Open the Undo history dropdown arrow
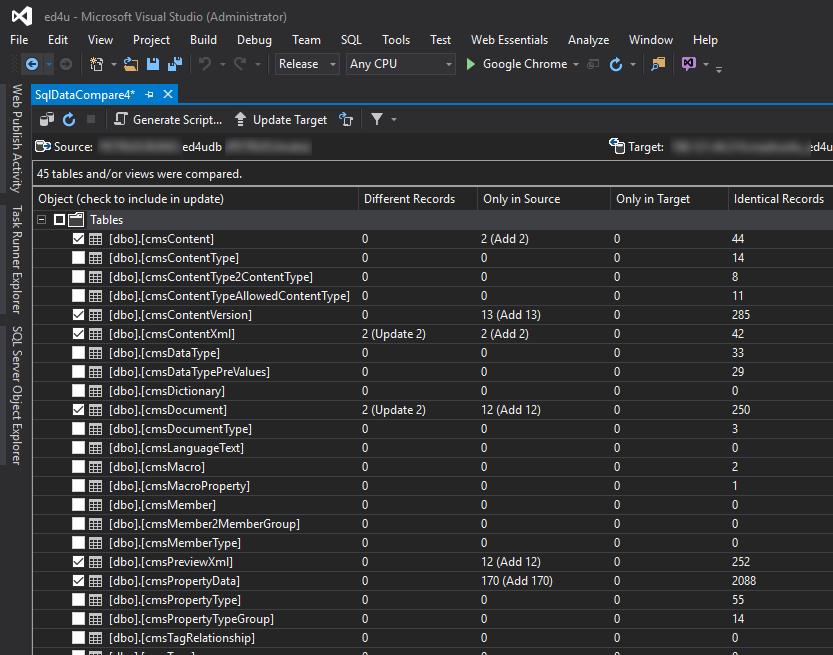Viewport: 833px width, 655px height. tap(223, 64)
